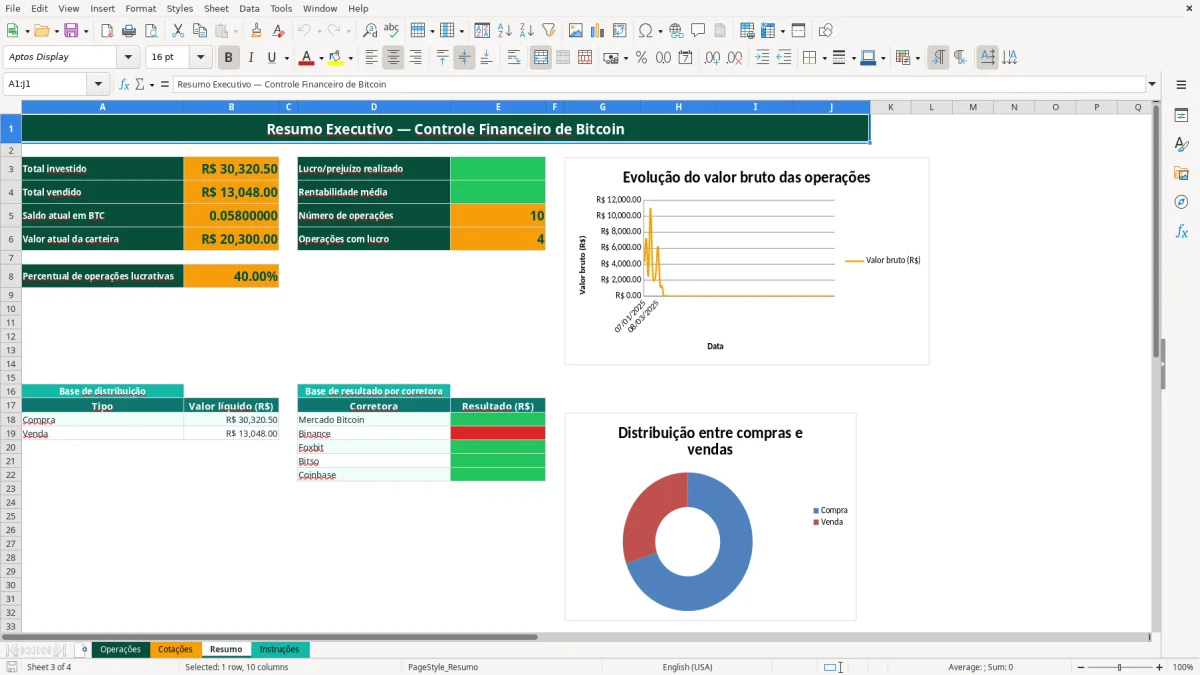Switch to the Instruções sheet tab

point(280,649)
